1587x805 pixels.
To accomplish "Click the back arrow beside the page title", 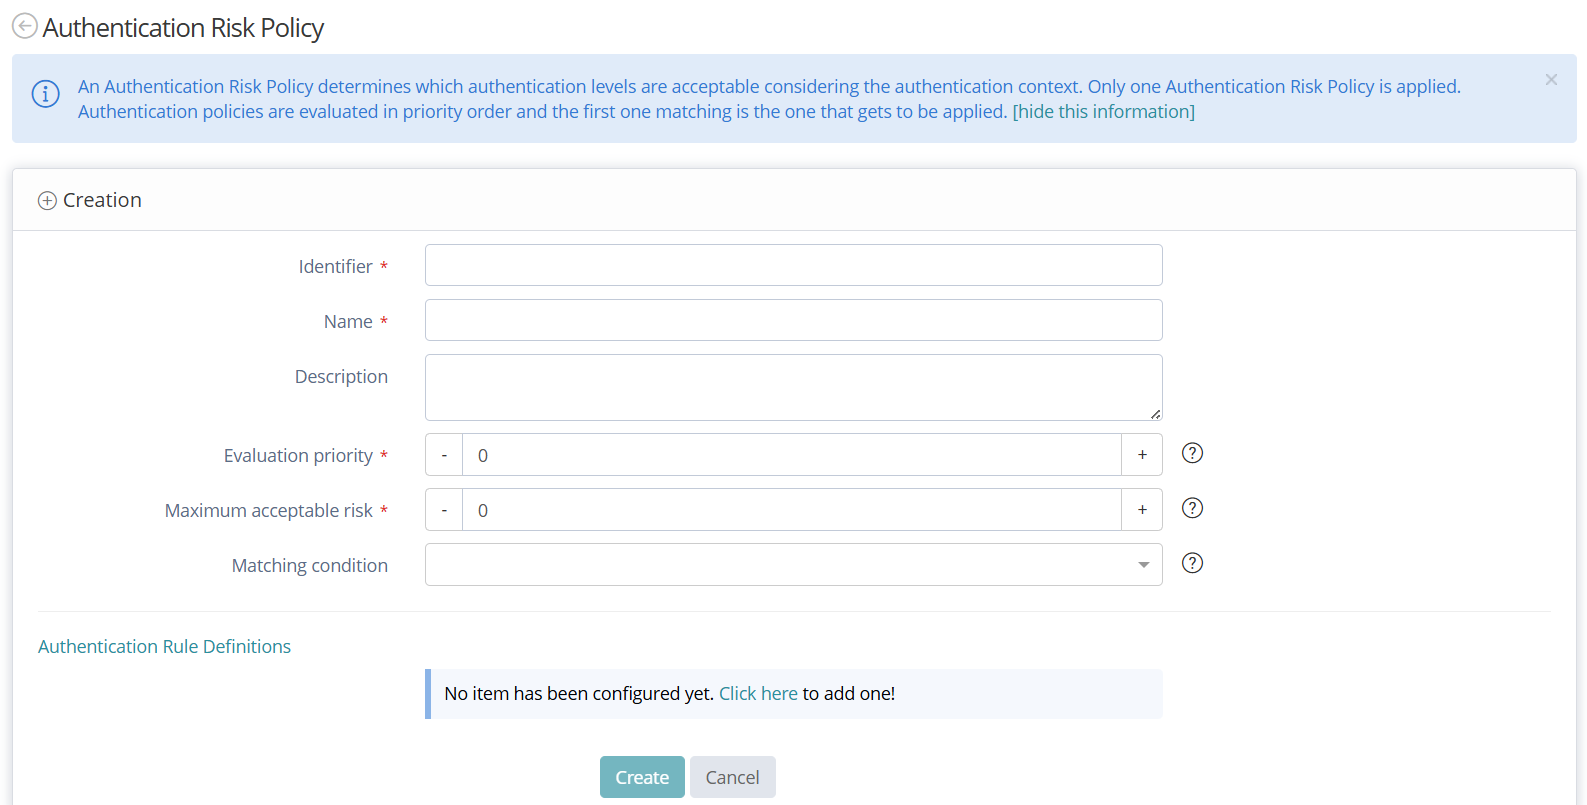I will click(25, 26).
